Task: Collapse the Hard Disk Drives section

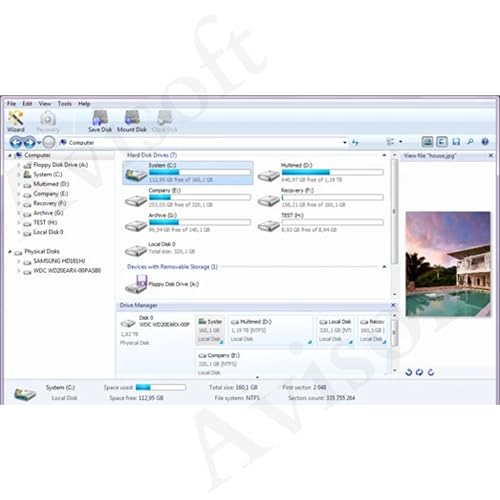Action: (384, 155)
